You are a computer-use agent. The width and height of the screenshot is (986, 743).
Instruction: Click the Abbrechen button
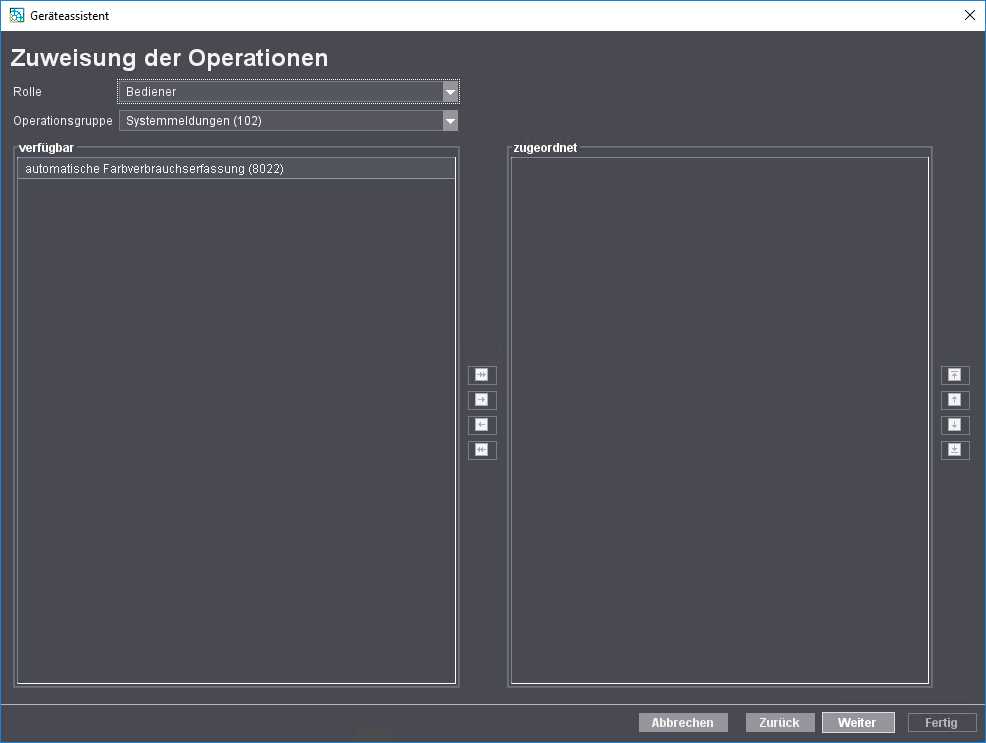coord(683,722)
